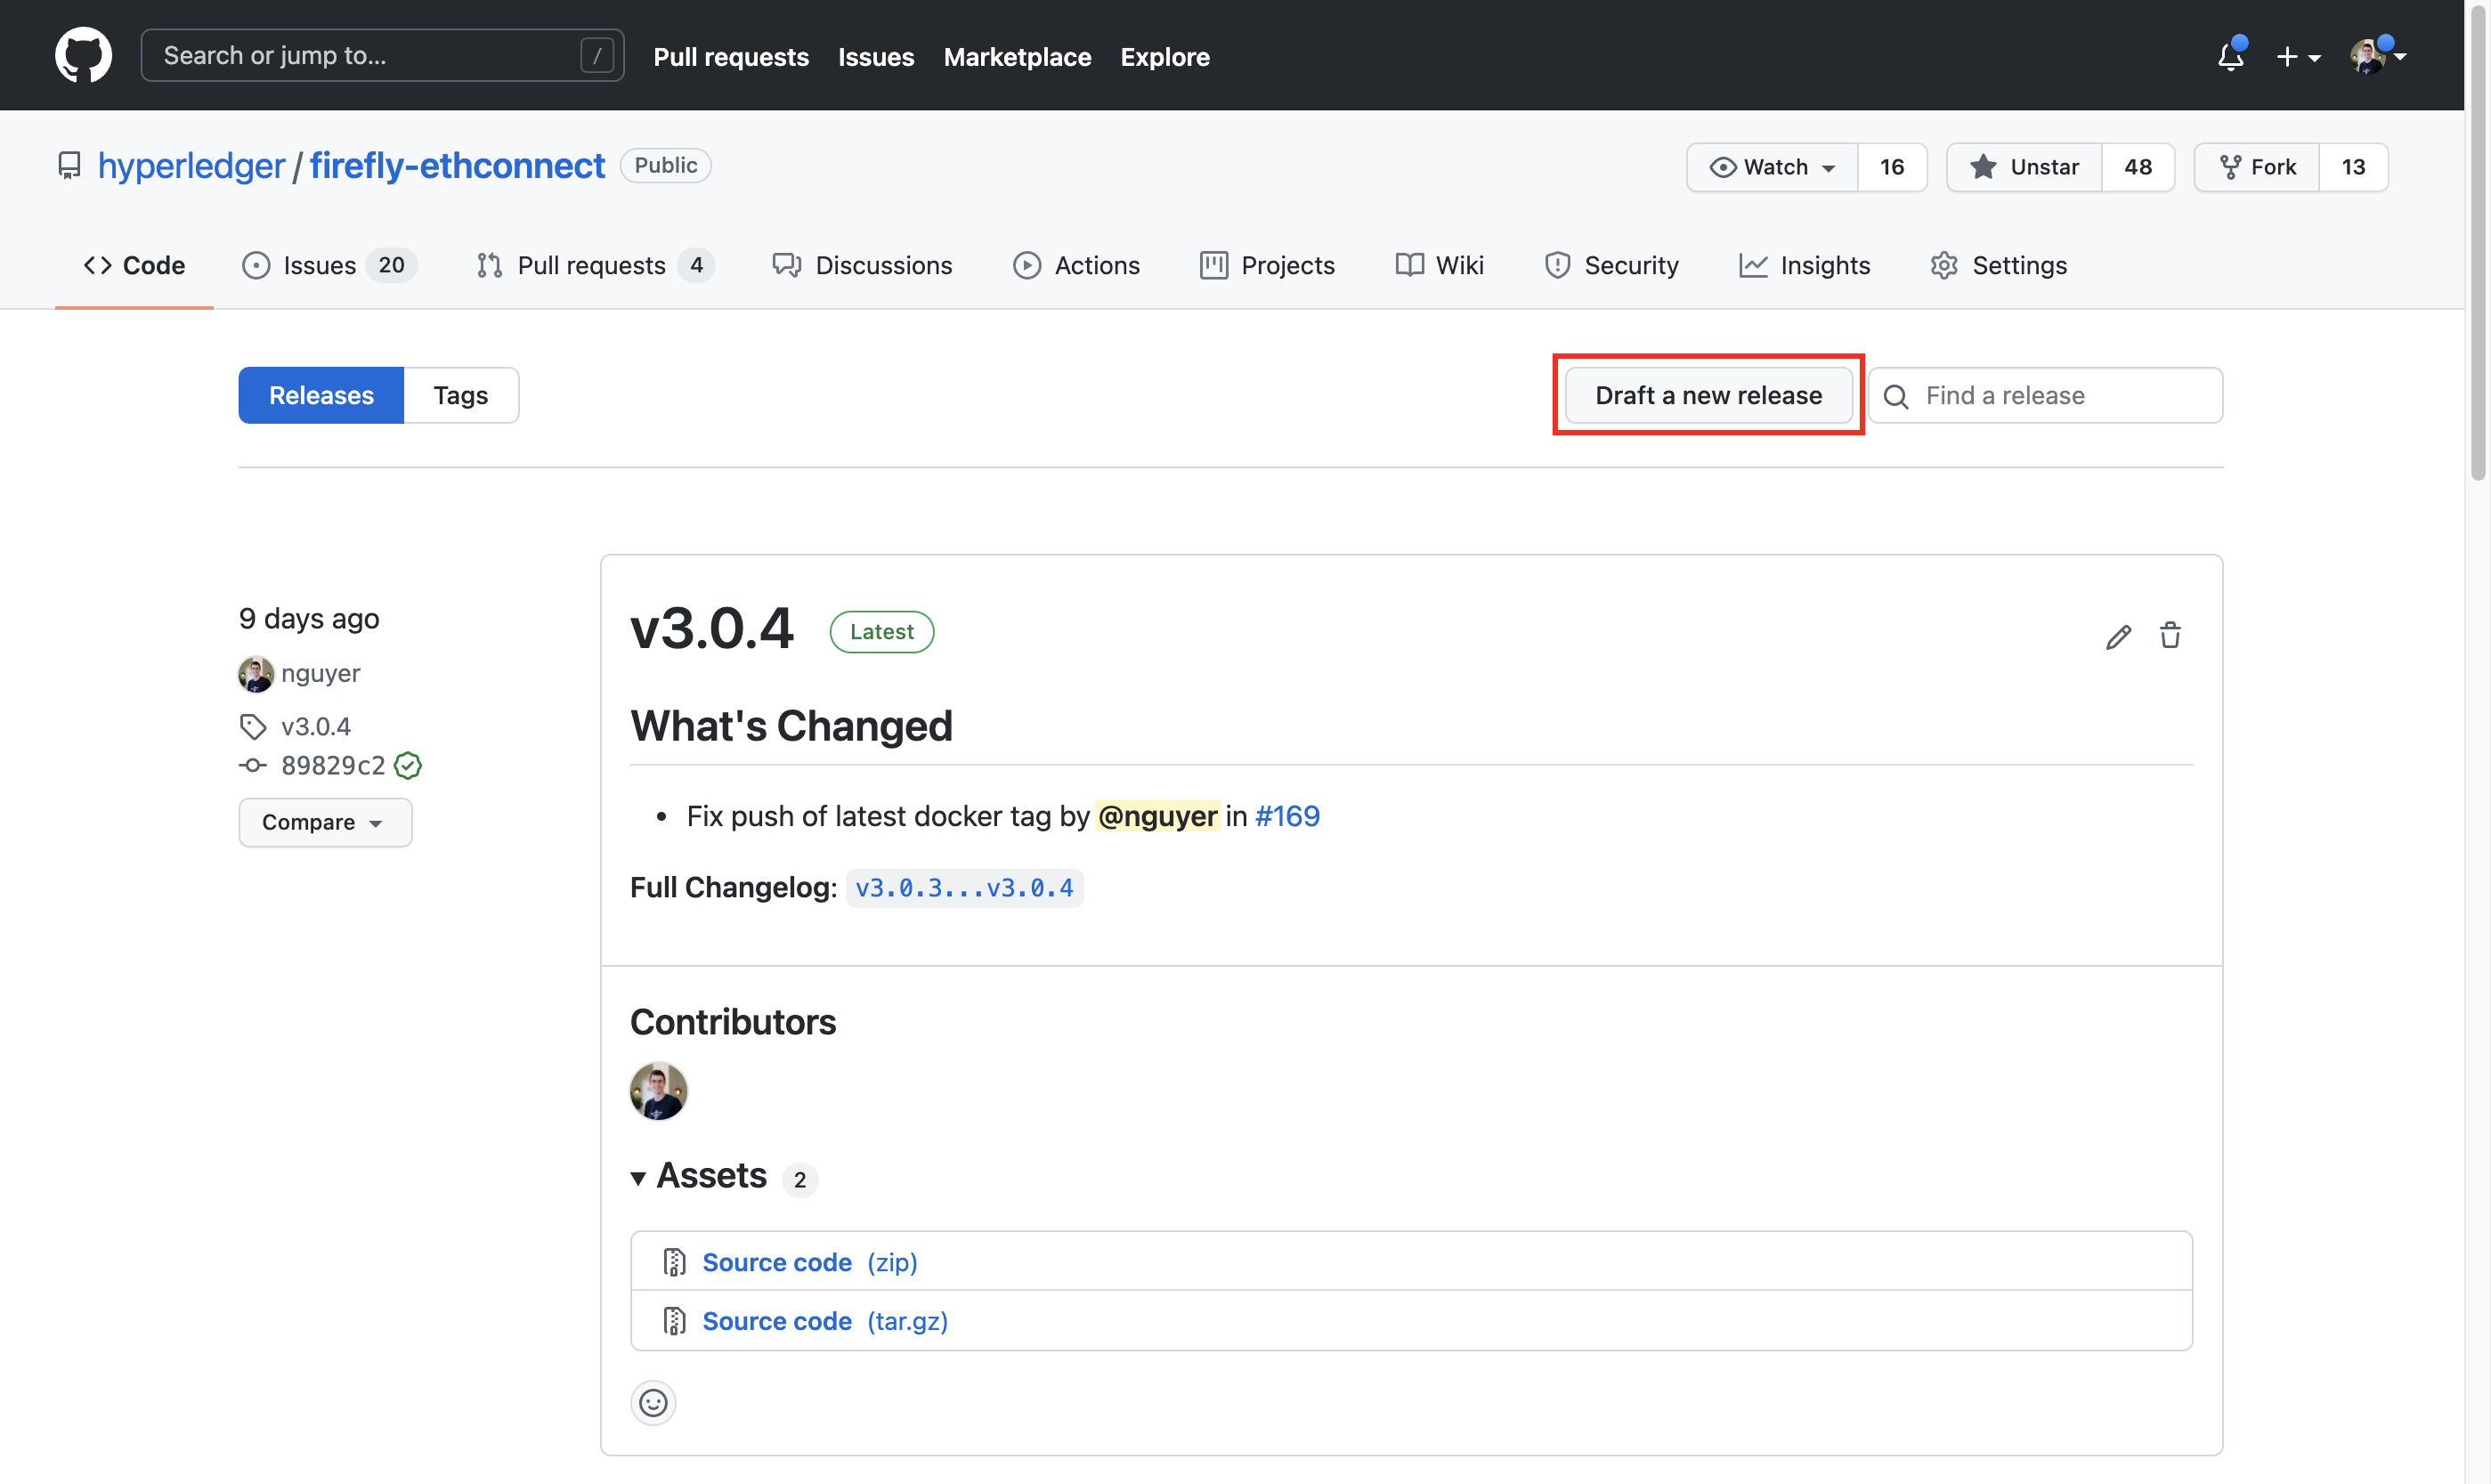Viewport: 2491px width, 1484px height.
Task: Edit the v3.0.4 release with pencil icon
Action: tap(2117, 637)
